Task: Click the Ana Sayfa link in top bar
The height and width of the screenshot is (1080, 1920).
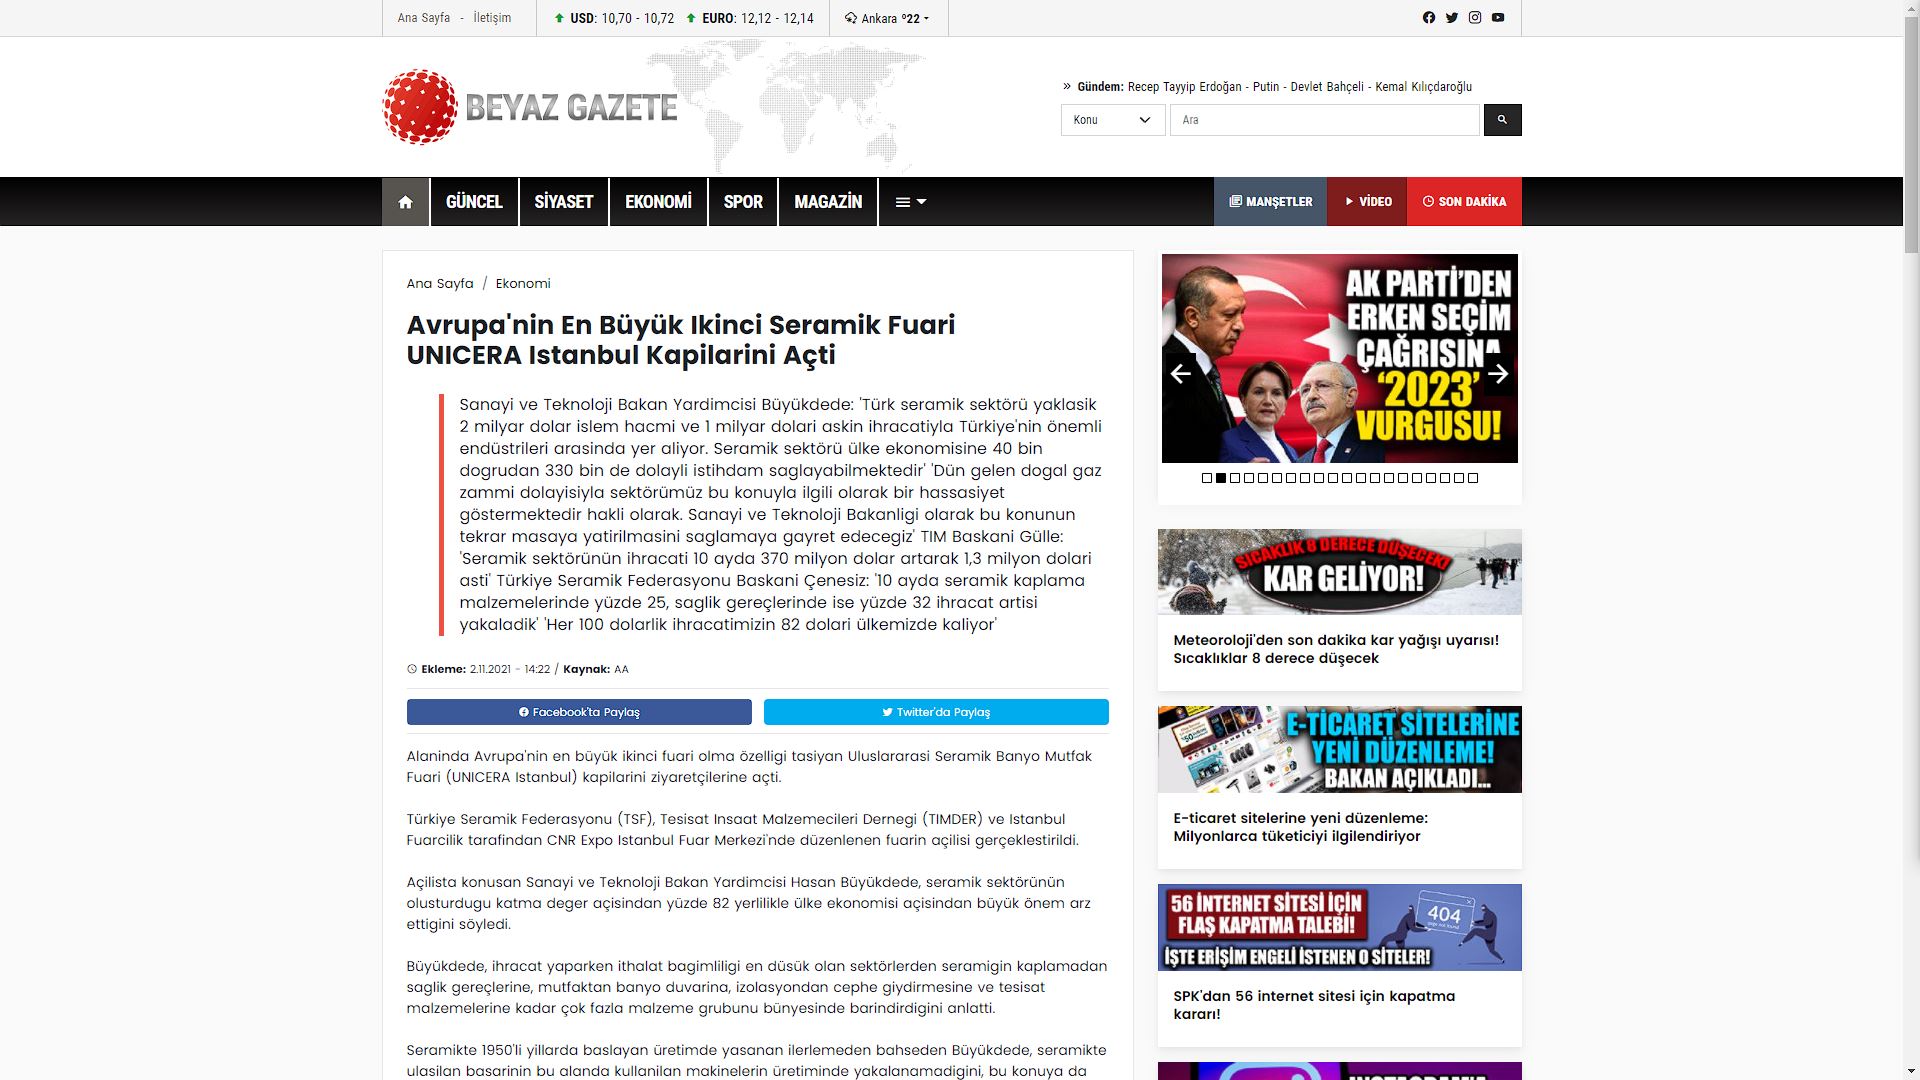Action: pos(424,18)
